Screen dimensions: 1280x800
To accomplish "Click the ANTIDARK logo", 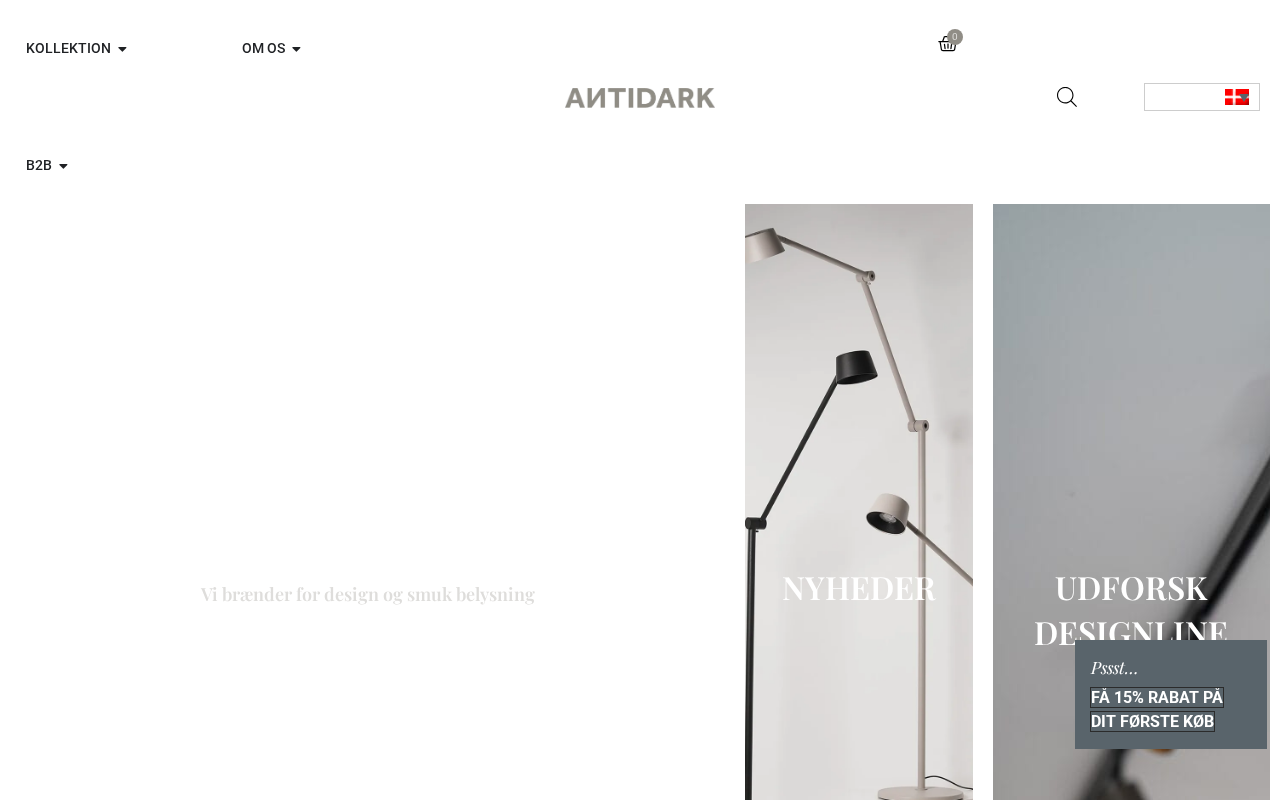I will click(x=640, y=98).
